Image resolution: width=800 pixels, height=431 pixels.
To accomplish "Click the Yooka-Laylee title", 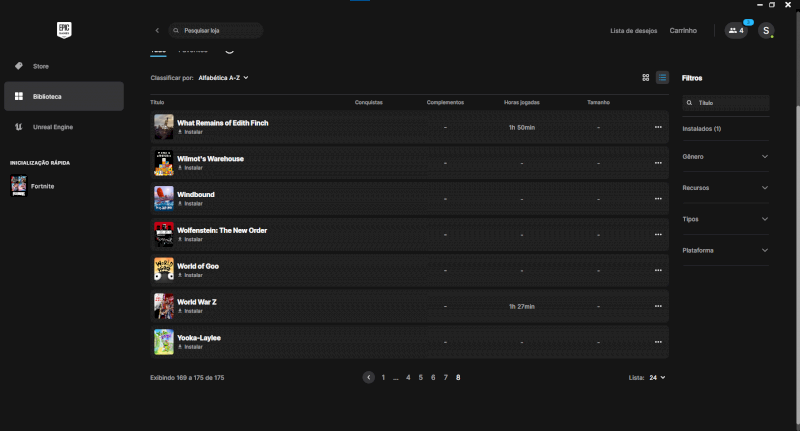I will click(199, 338).
